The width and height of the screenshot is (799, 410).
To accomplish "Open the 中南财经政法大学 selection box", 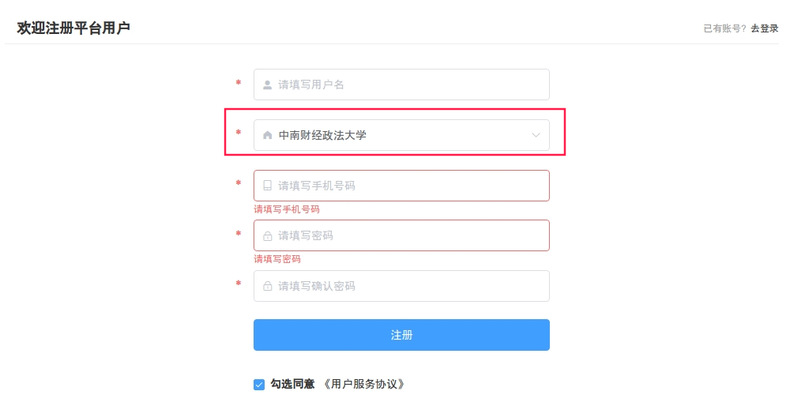I will pos(400,135).
